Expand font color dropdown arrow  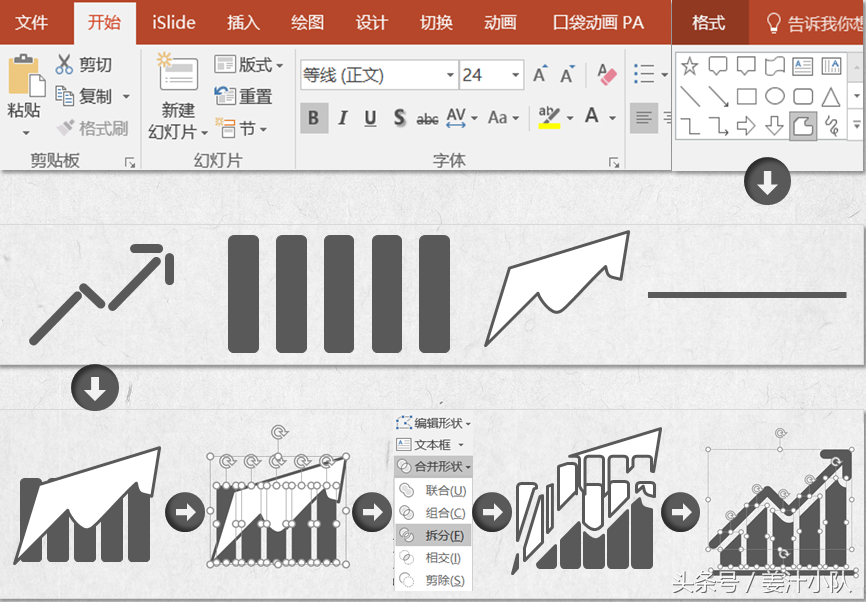(x=612, y=118)
